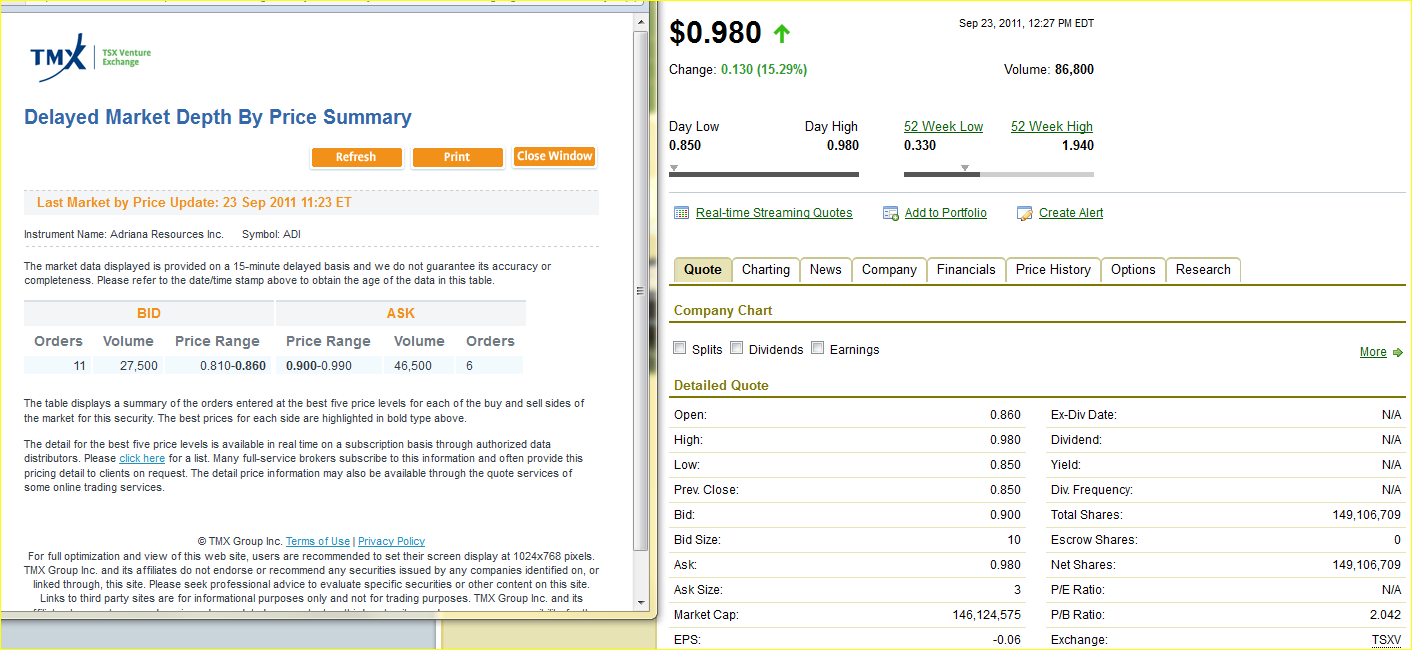
Task: Toggle the Dividends checkbox
Action: tap(737, 349)
